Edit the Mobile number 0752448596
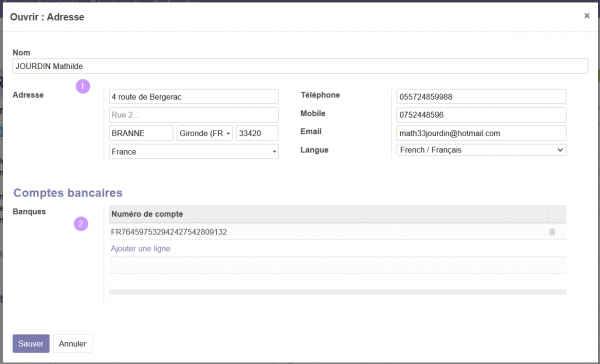600x364 pixels. (481, 115)
